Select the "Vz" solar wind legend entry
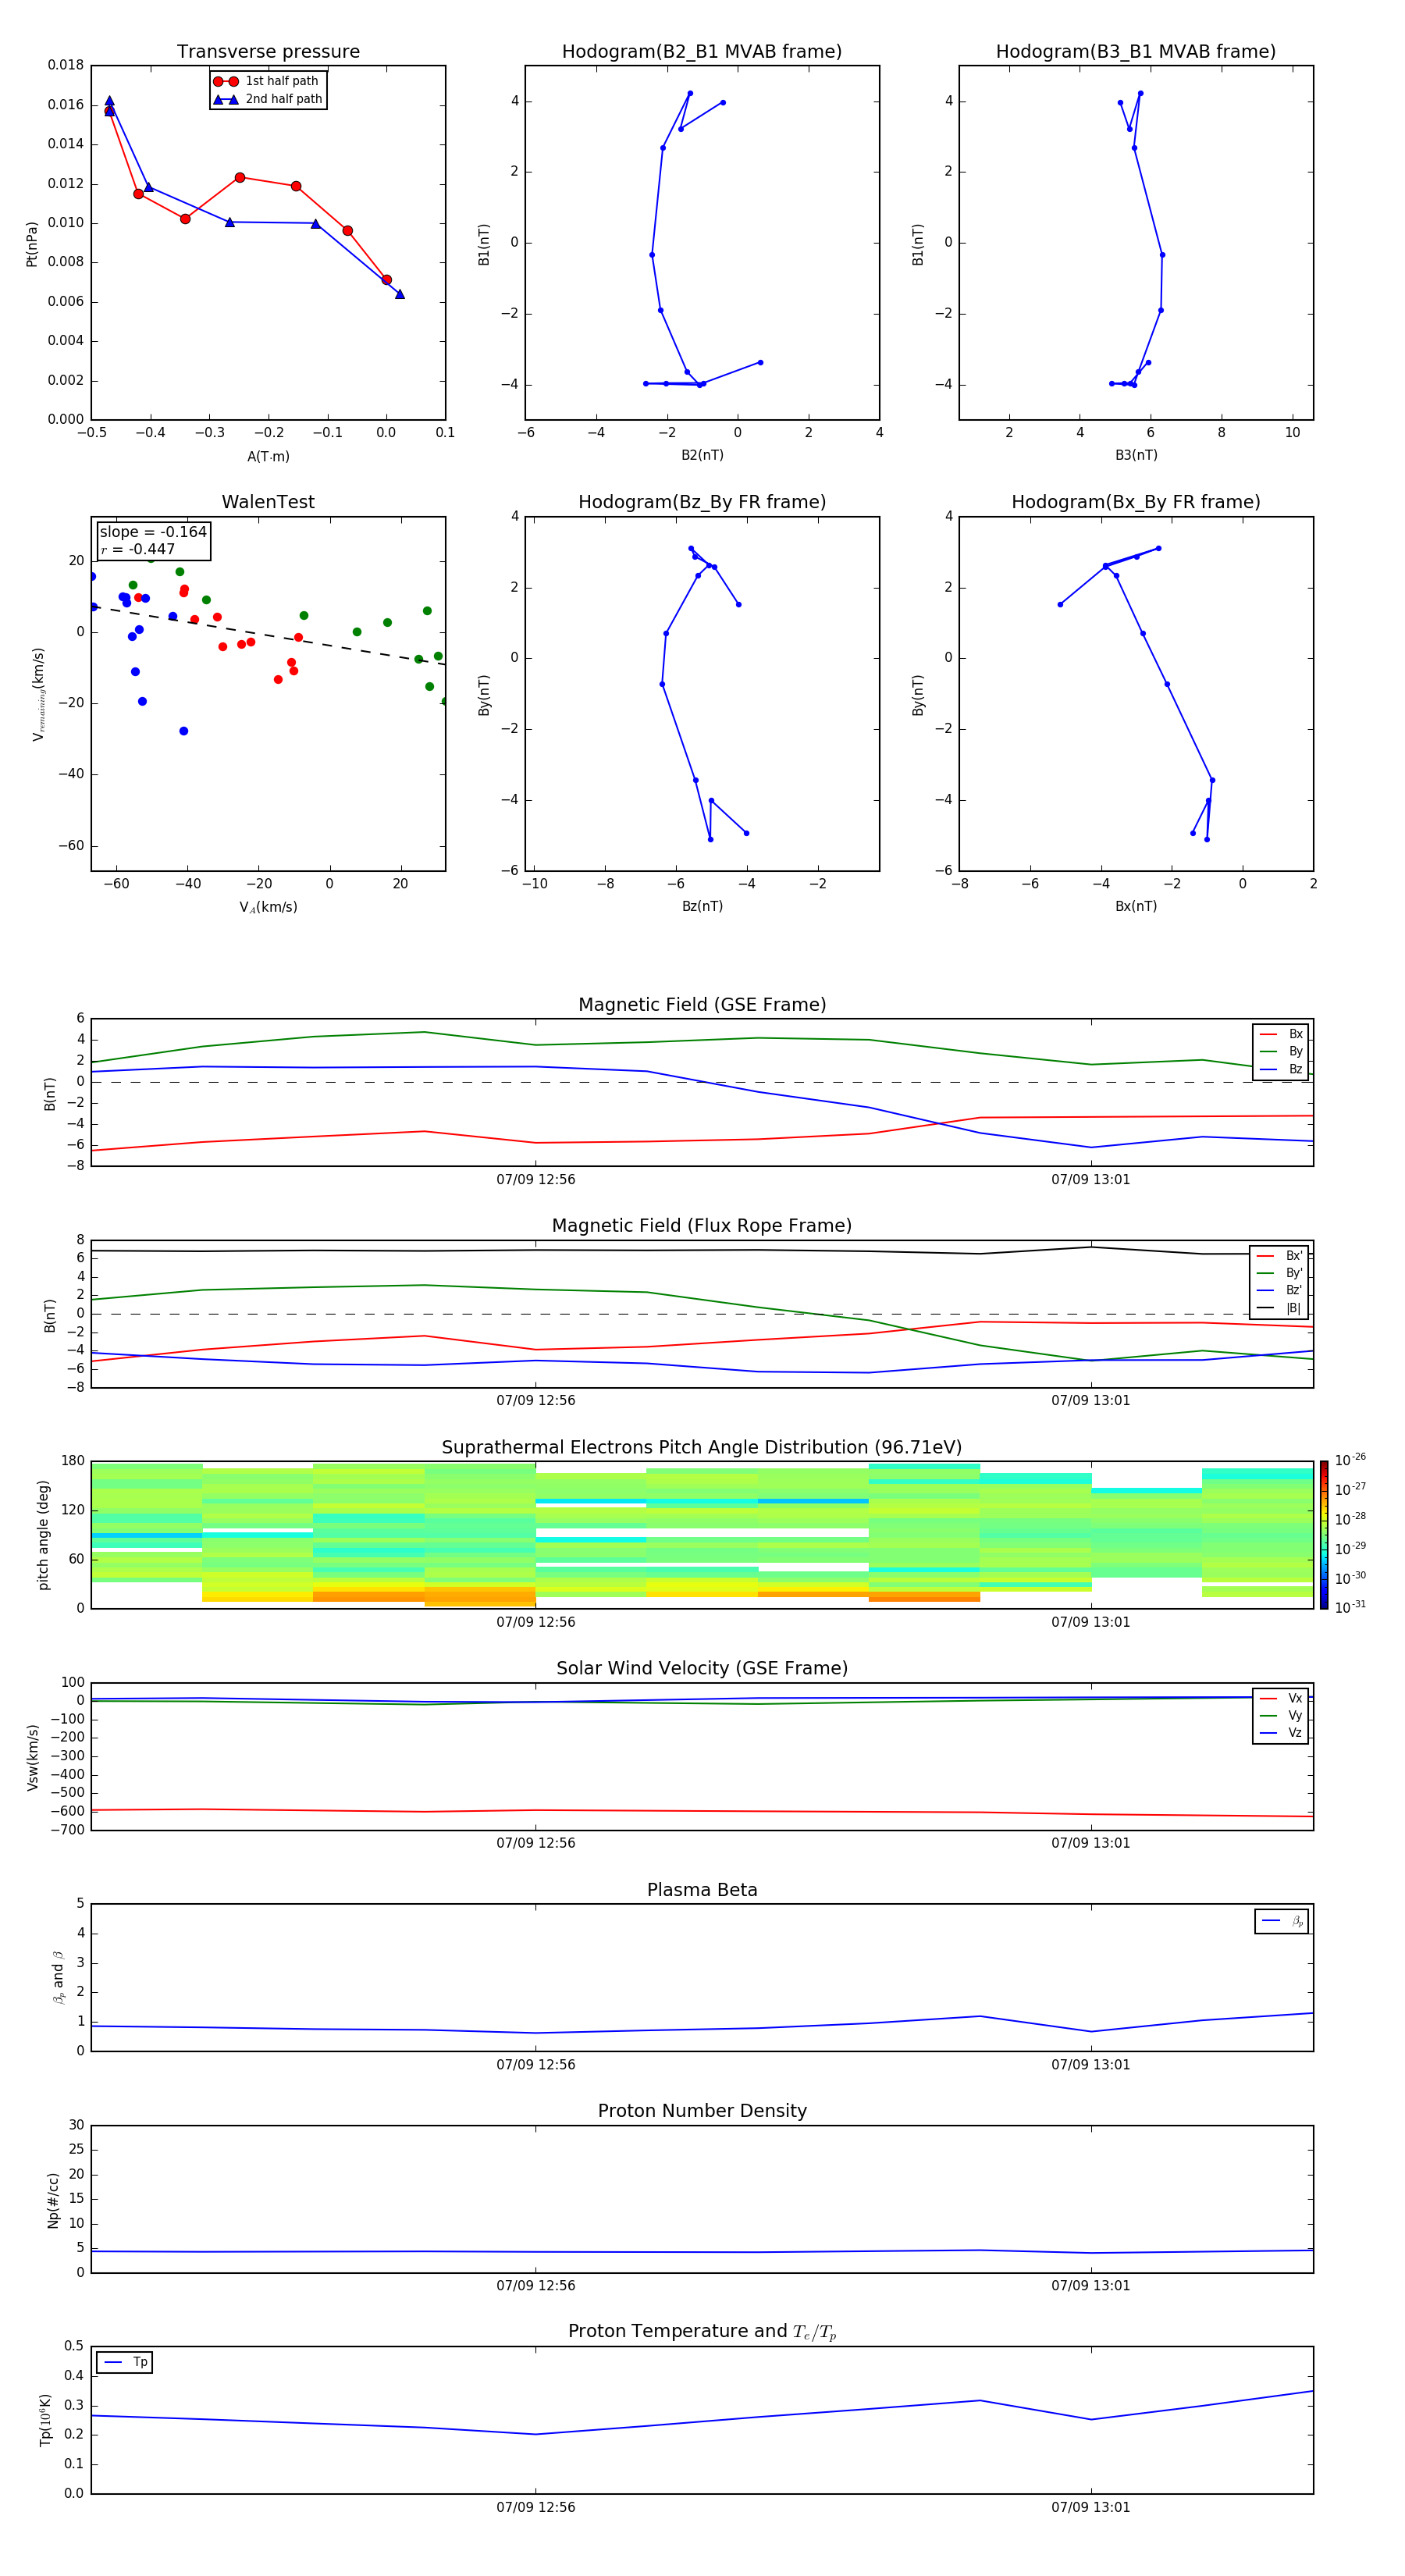Image resolution: width=1405 pixels, height=2576 pixels. (1281, 1733)
